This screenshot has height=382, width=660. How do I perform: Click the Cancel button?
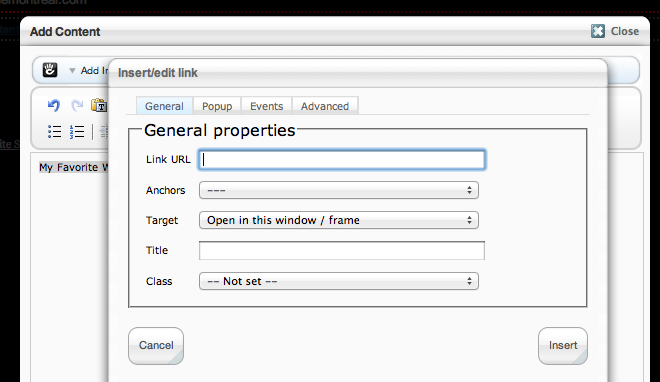[156, 346]
